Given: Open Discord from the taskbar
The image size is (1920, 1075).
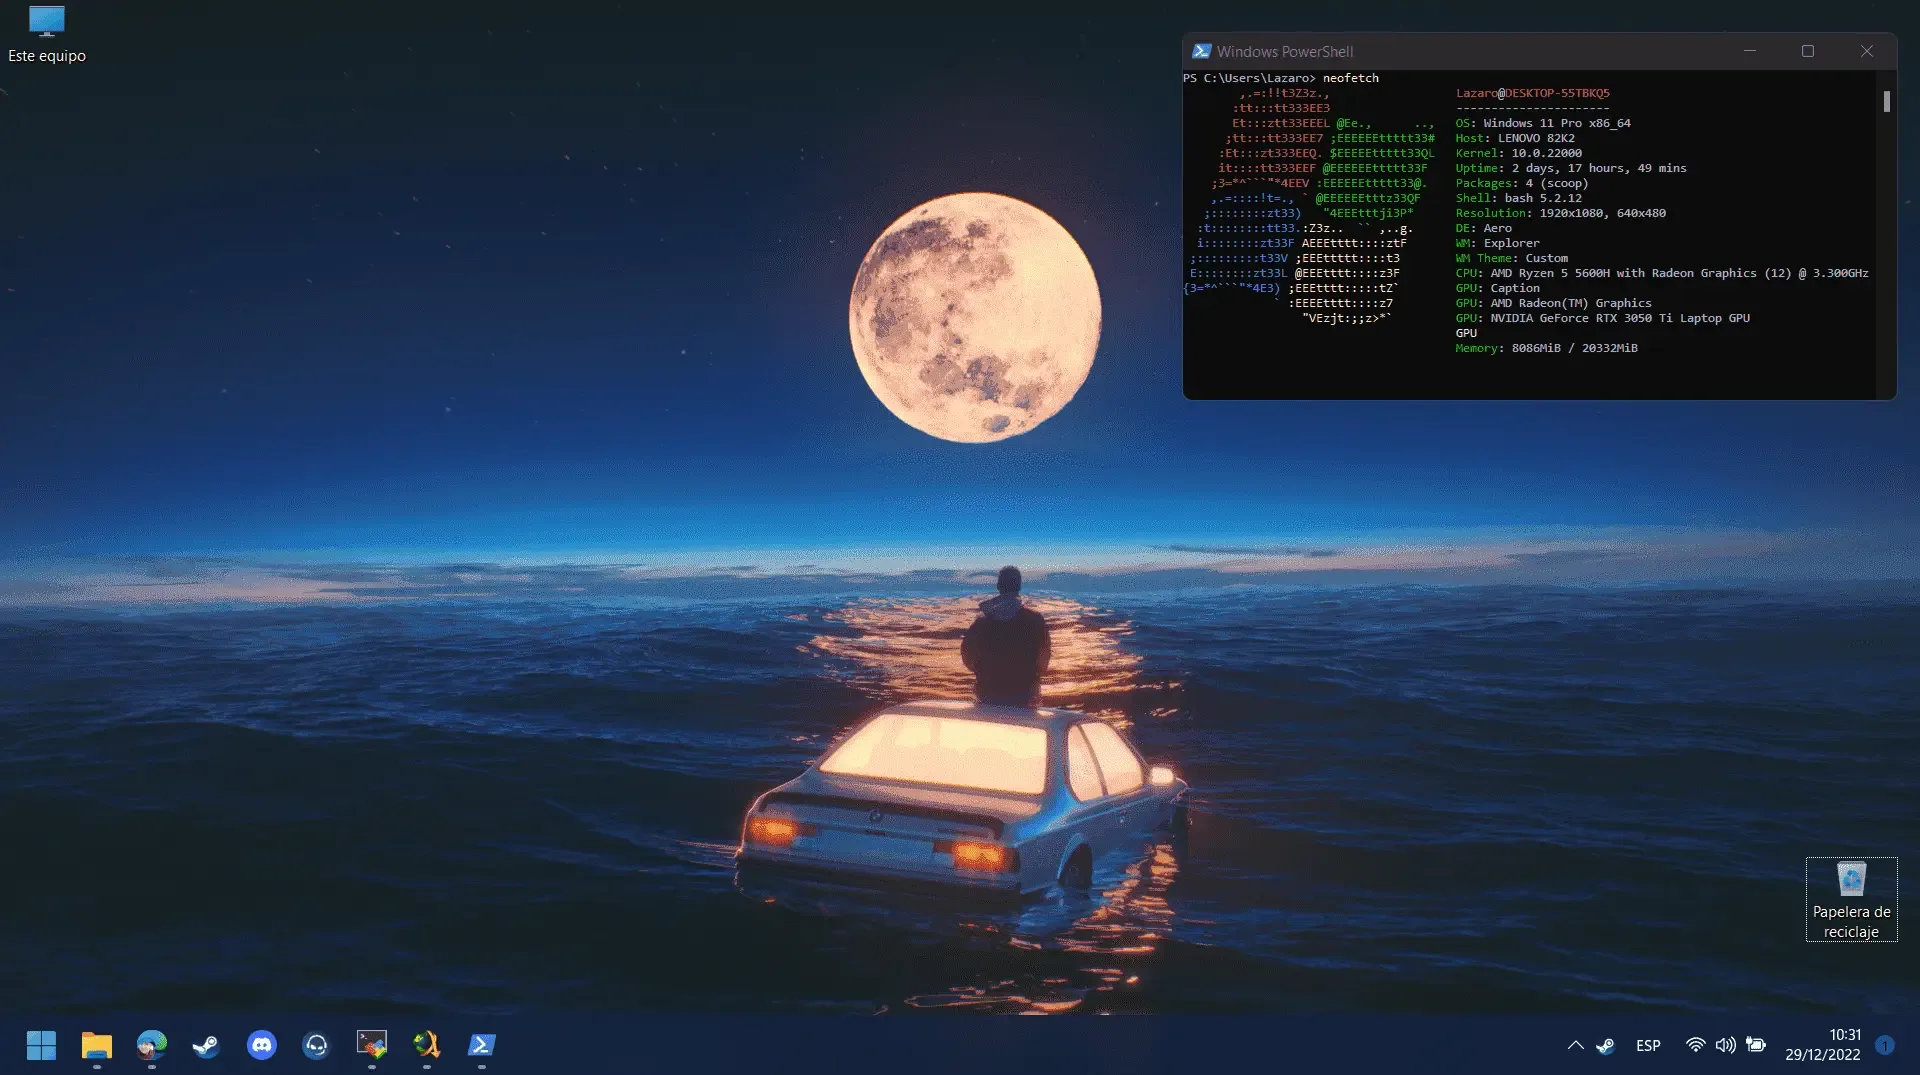Looking at the screenshot, I should pos(262,1045).
